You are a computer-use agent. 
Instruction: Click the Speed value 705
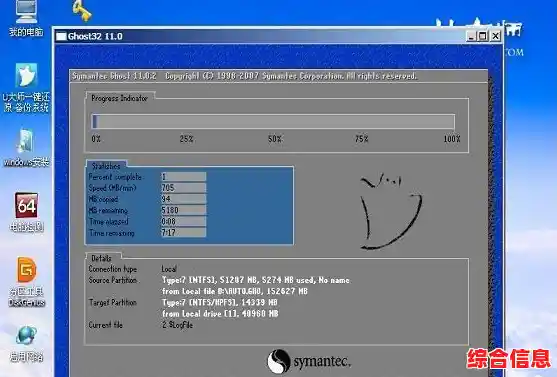tap(183, 188)
